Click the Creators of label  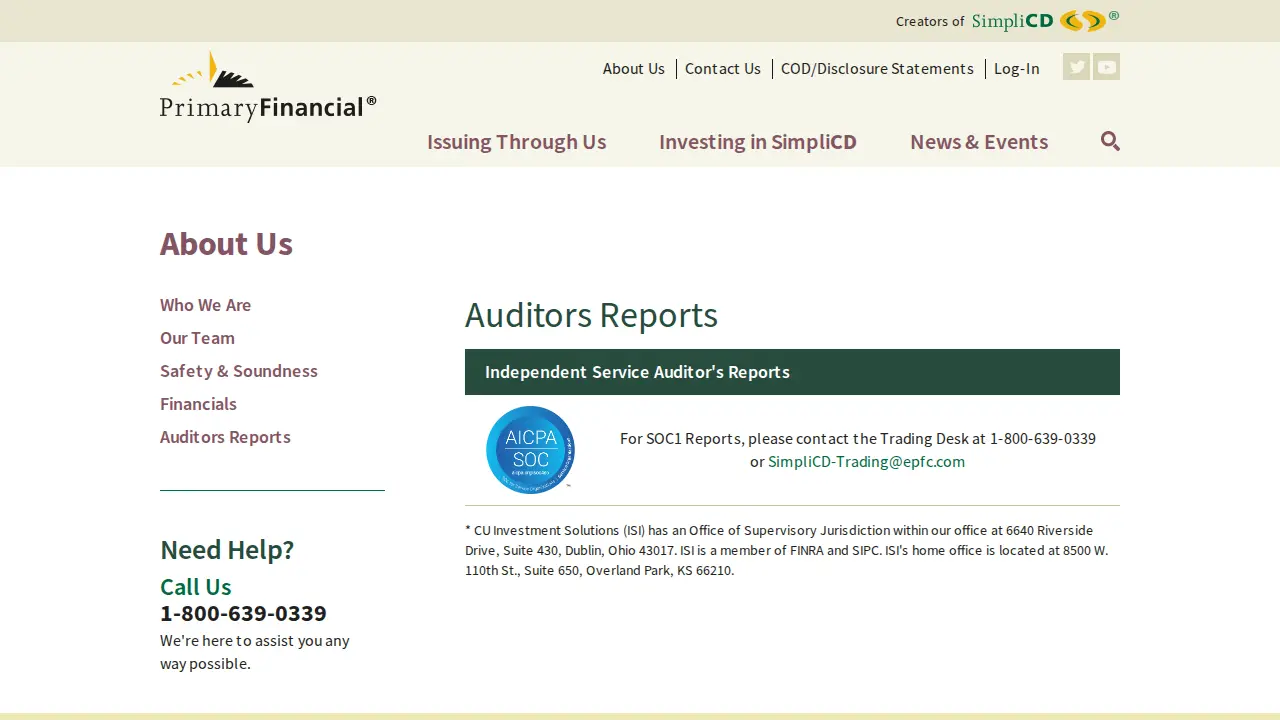coord(930,22)
